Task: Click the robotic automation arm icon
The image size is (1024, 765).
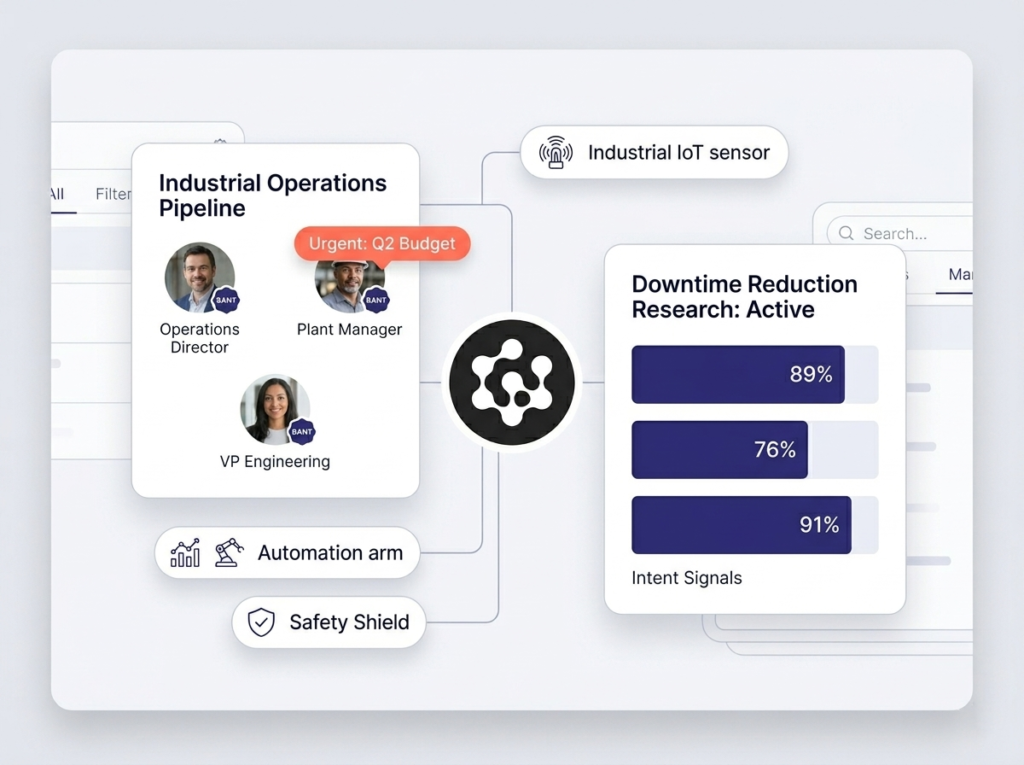Action: click(229, 553)
